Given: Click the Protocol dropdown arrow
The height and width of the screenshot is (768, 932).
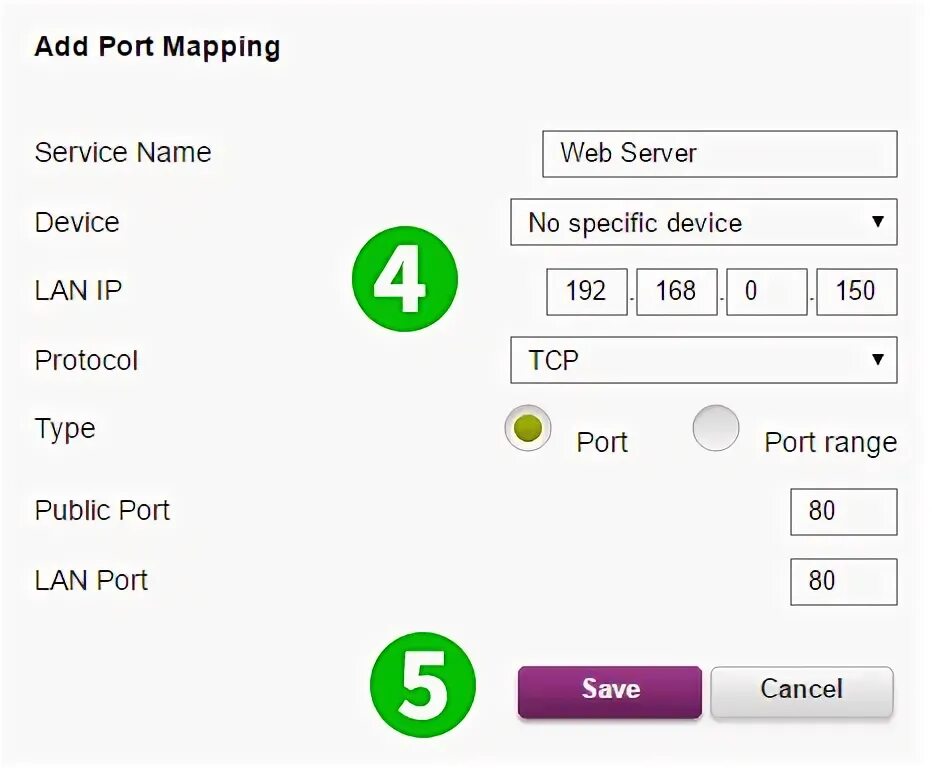Looking at the screenshot, I should point(877,360).
